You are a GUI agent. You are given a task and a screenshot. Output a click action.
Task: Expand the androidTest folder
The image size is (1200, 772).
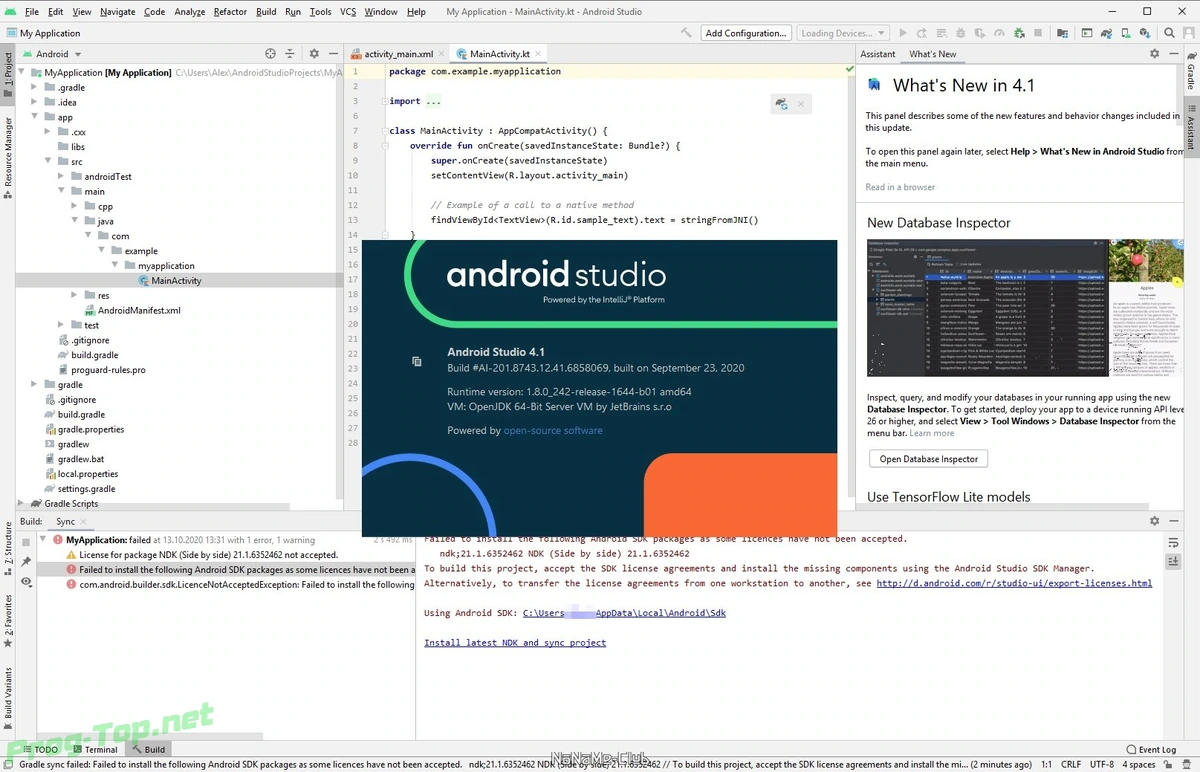coord(60,176)
